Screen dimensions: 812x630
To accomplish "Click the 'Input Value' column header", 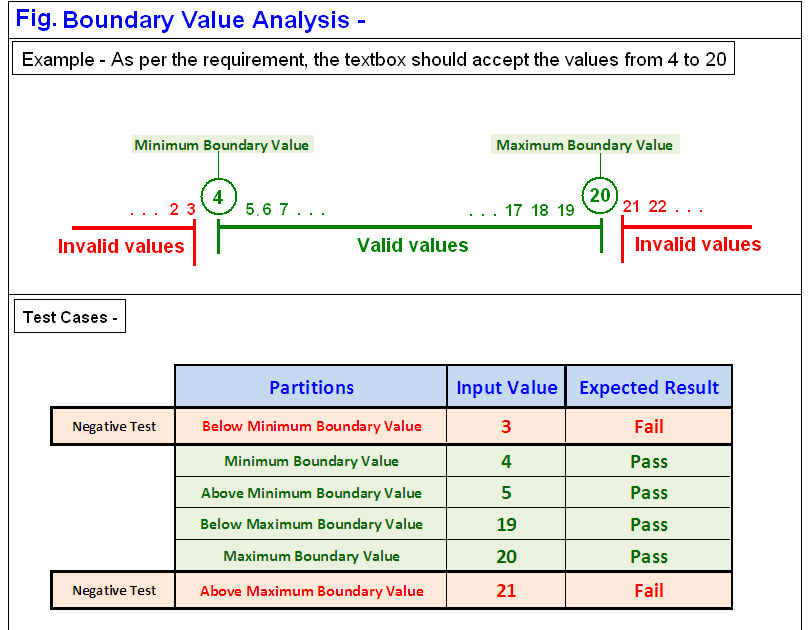I will (x=506, y=387).
